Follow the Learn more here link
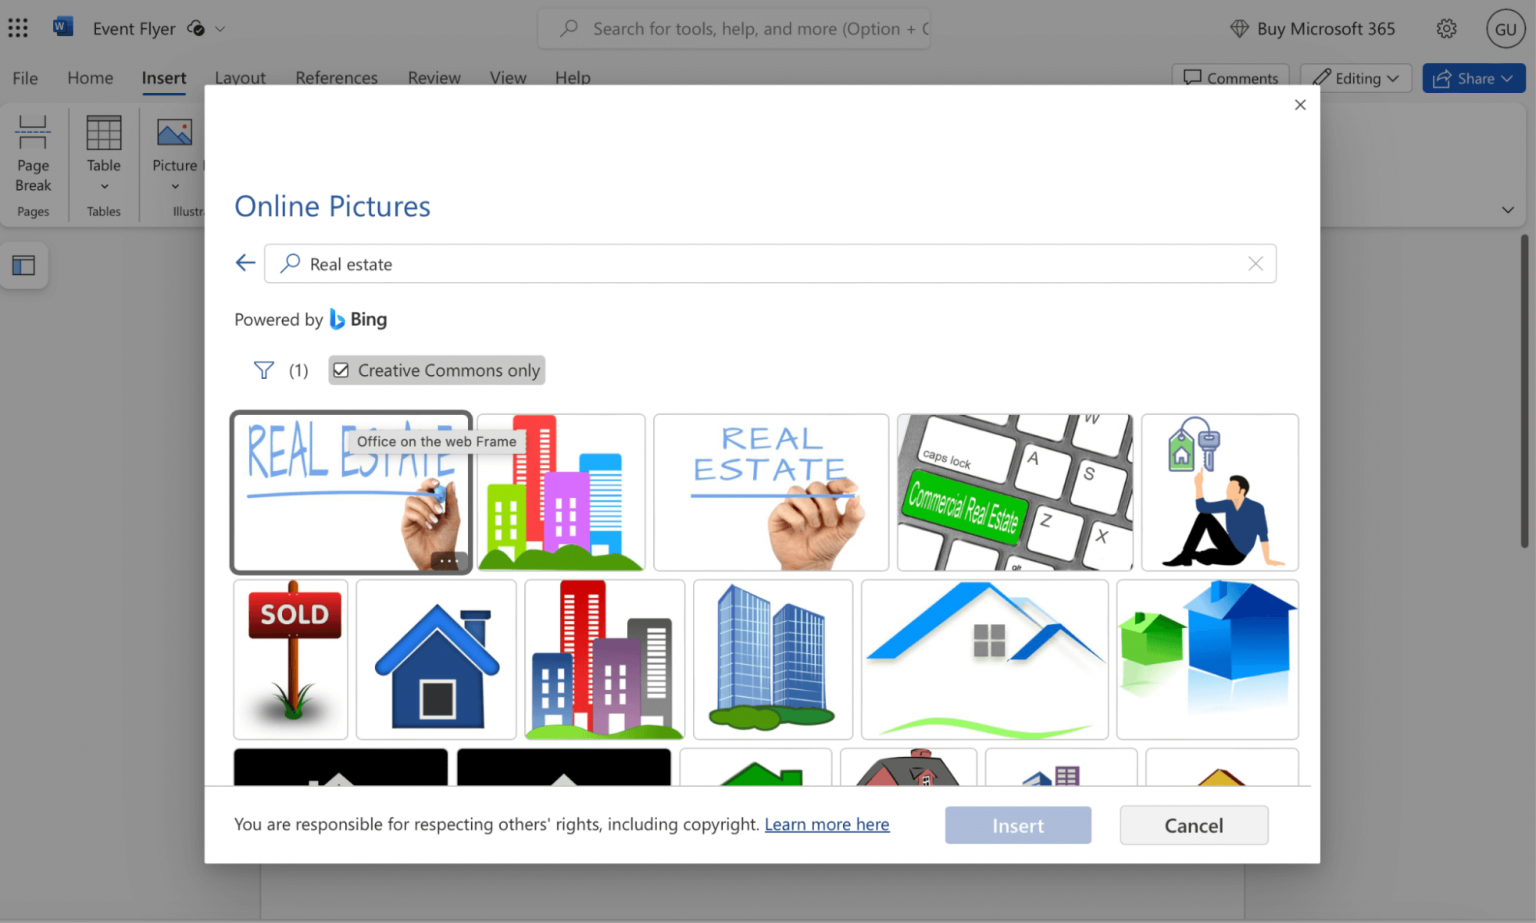 click(x=826, y=824)
